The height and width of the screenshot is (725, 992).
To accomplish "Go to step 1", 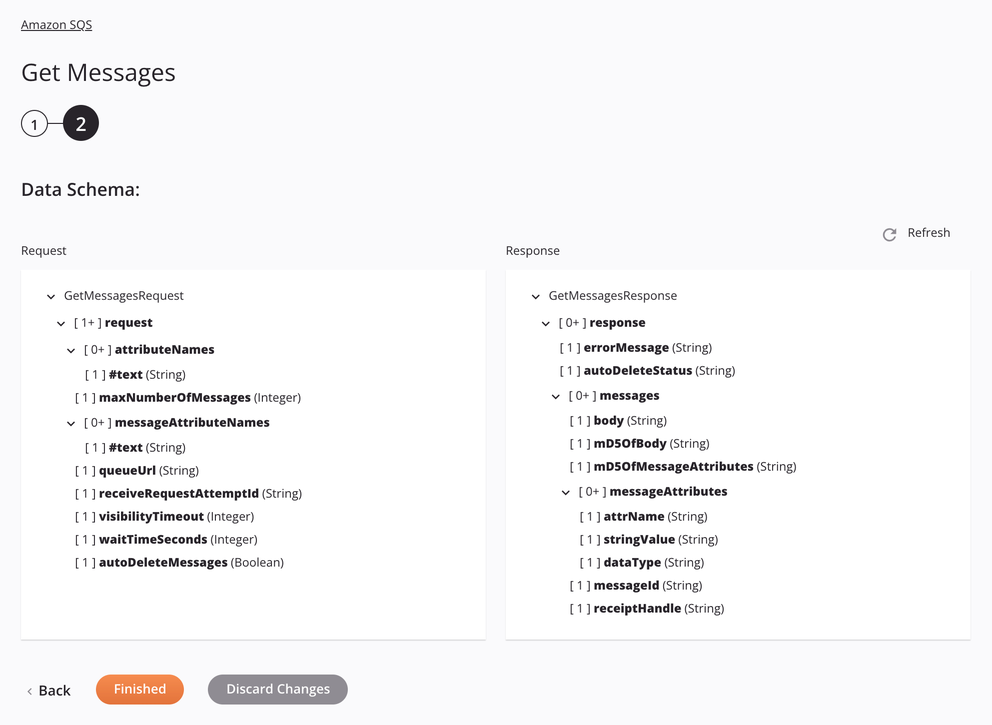I will click(x=34, y=124).
